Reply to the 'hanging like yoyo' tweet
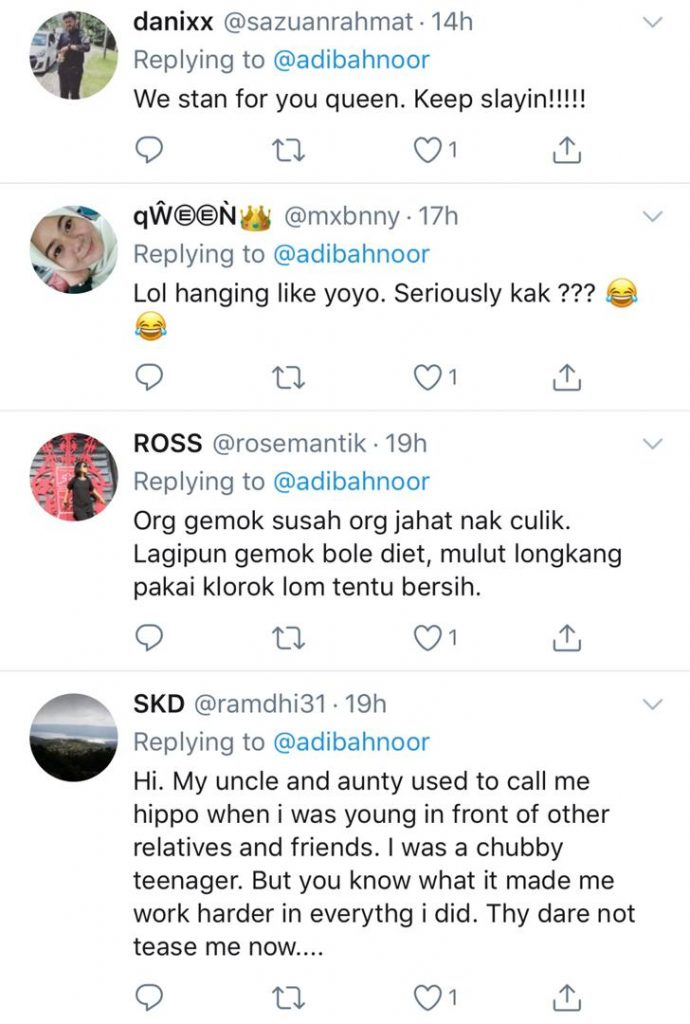 click(148, 377)
